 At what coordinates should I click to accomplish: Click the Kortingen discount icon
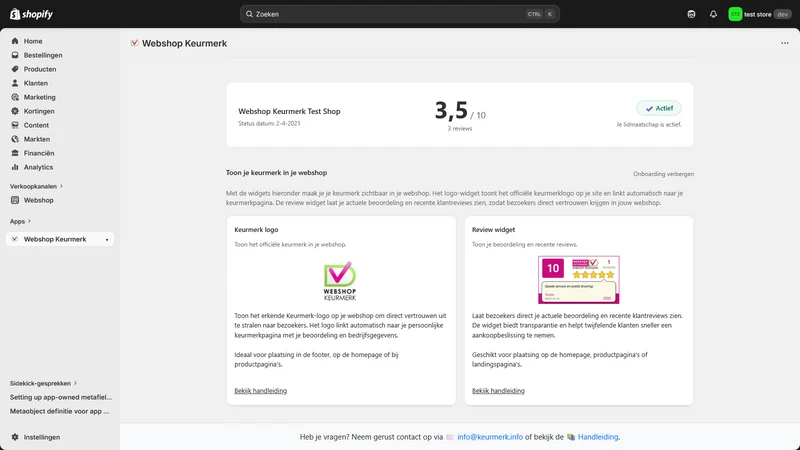click(x=15, y=111)
